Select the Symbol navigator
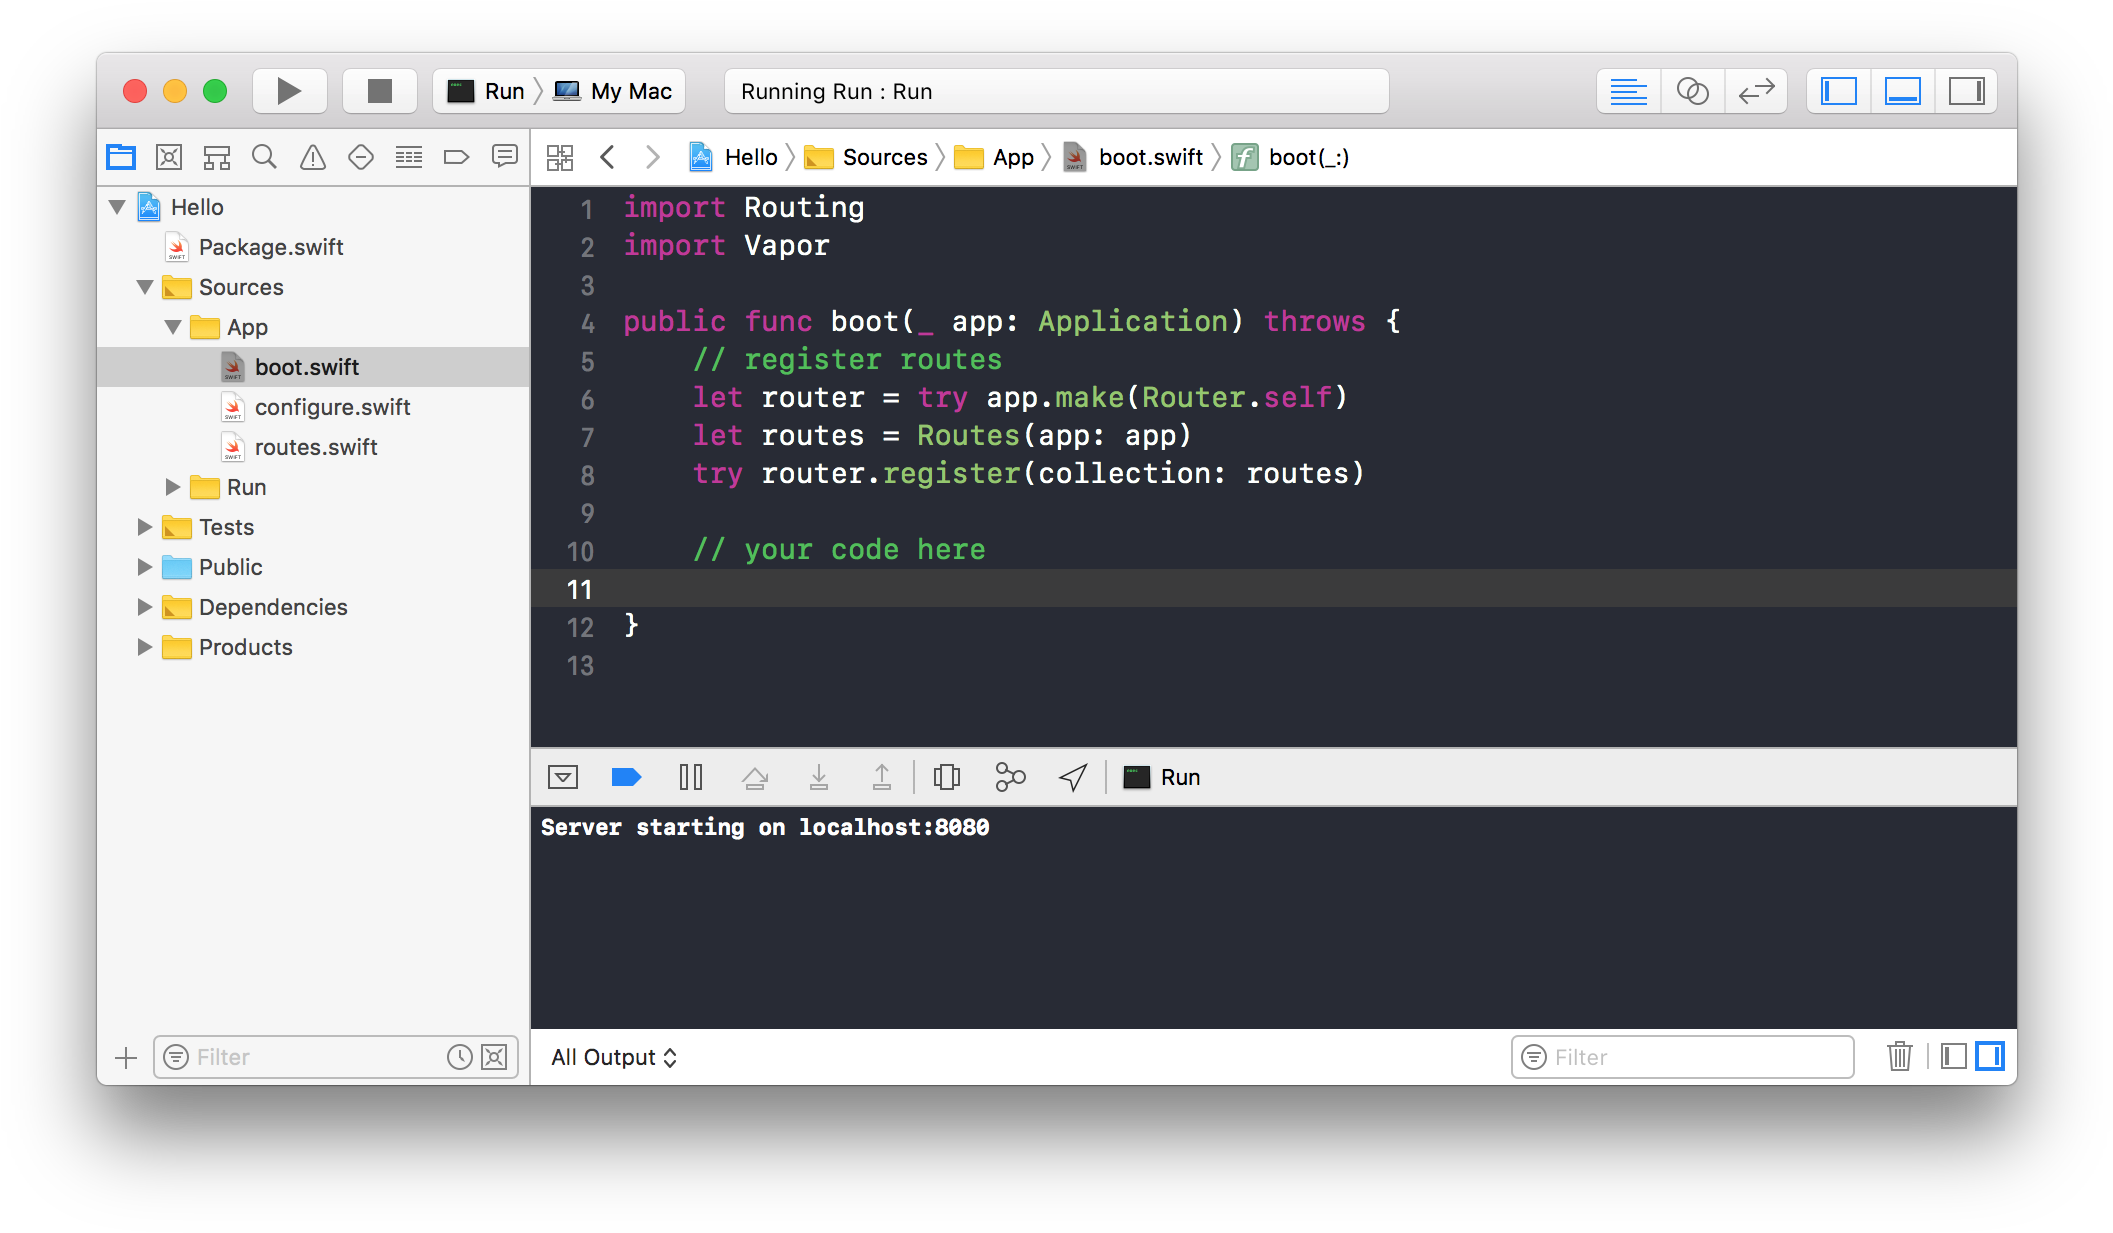Screen dimensions: 2113x1233 tap(216, 157)
